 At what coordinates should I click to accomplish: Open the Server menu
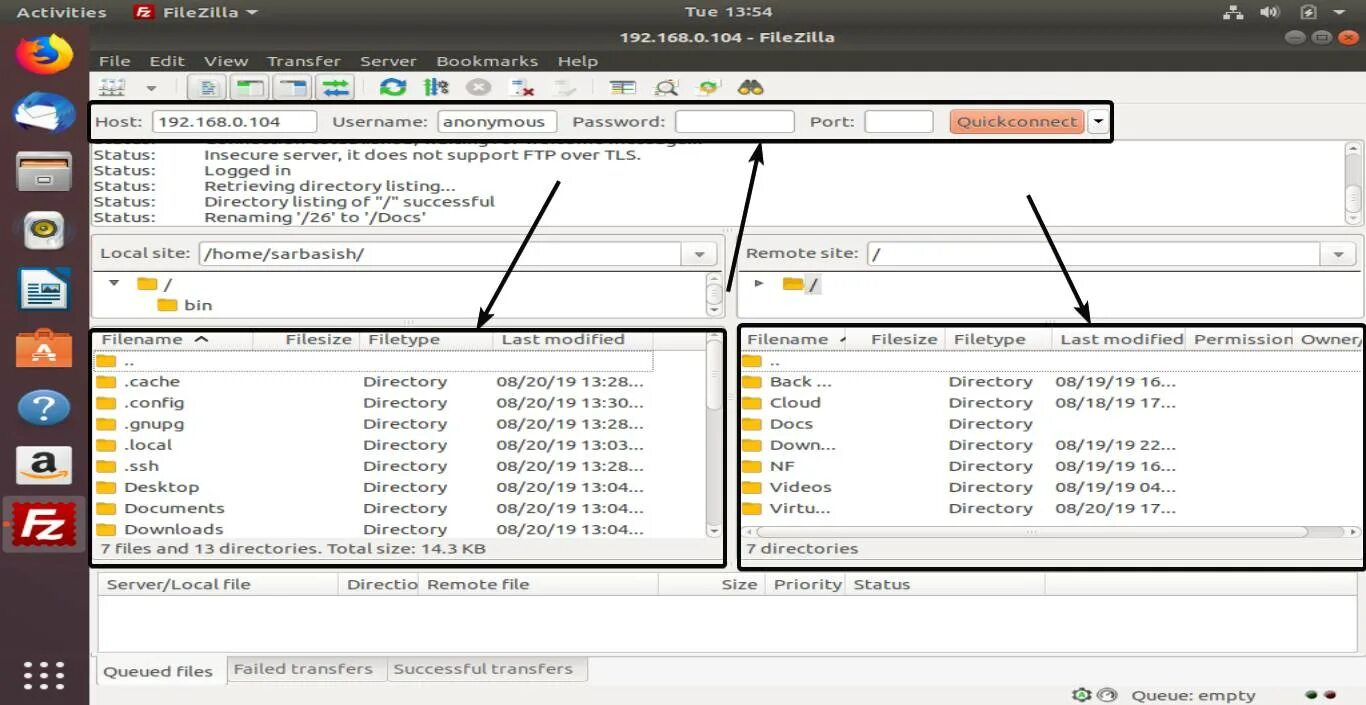click(x=388, y=61)
